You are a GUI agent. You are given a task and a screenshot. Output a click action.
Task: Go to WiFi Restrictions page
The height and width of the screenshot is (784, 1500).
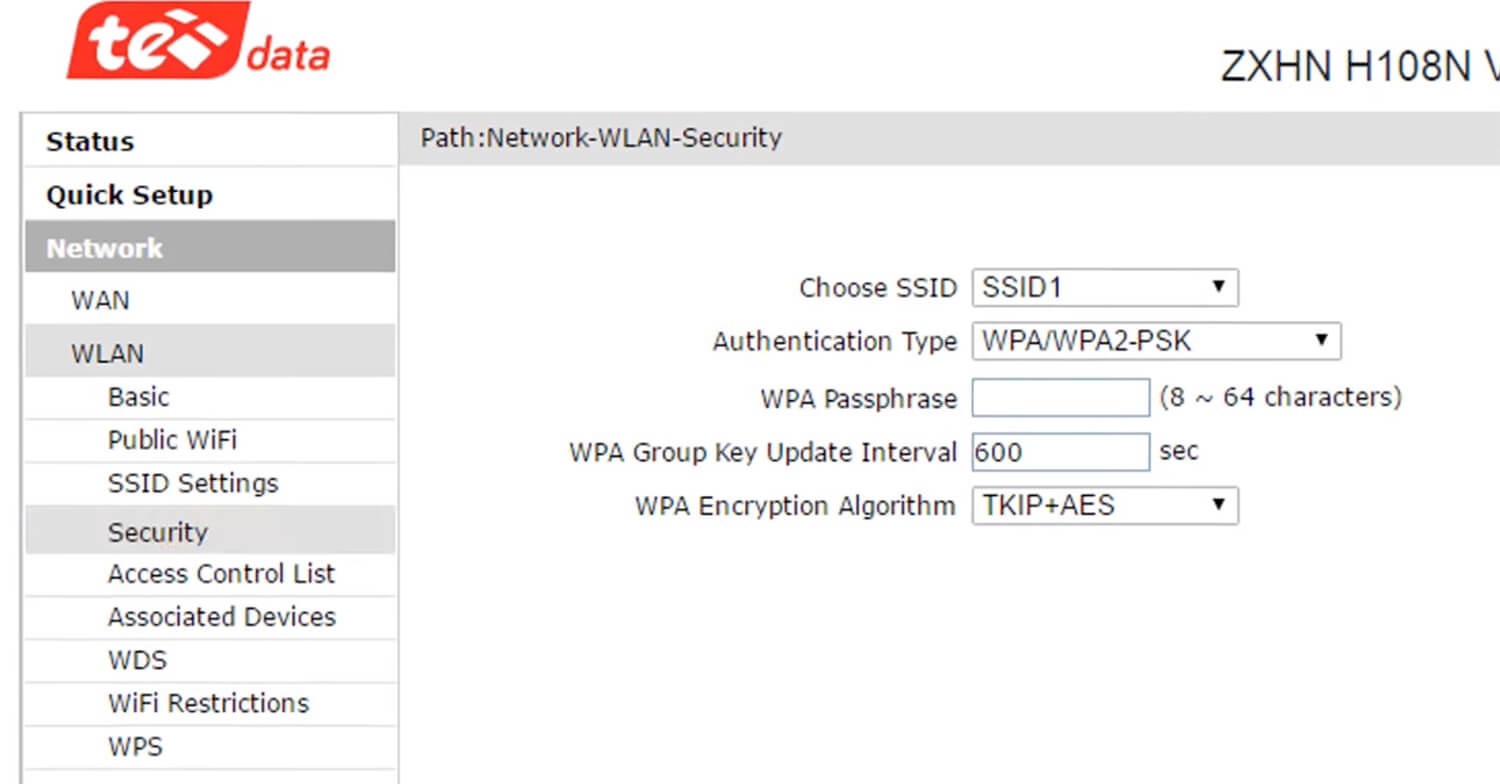coord(208,703)
